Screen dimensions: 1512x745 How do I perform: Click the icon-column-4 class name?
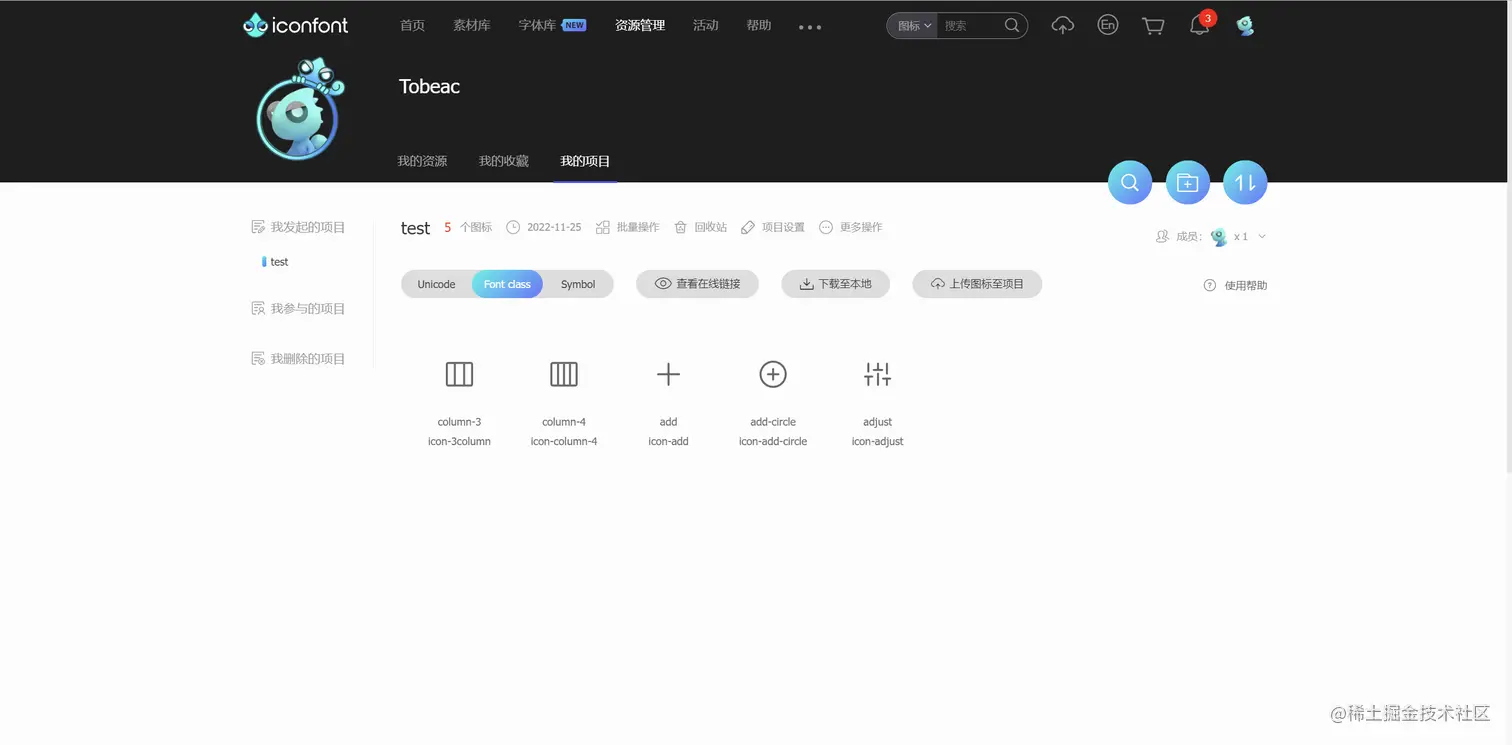coord(564,441)
